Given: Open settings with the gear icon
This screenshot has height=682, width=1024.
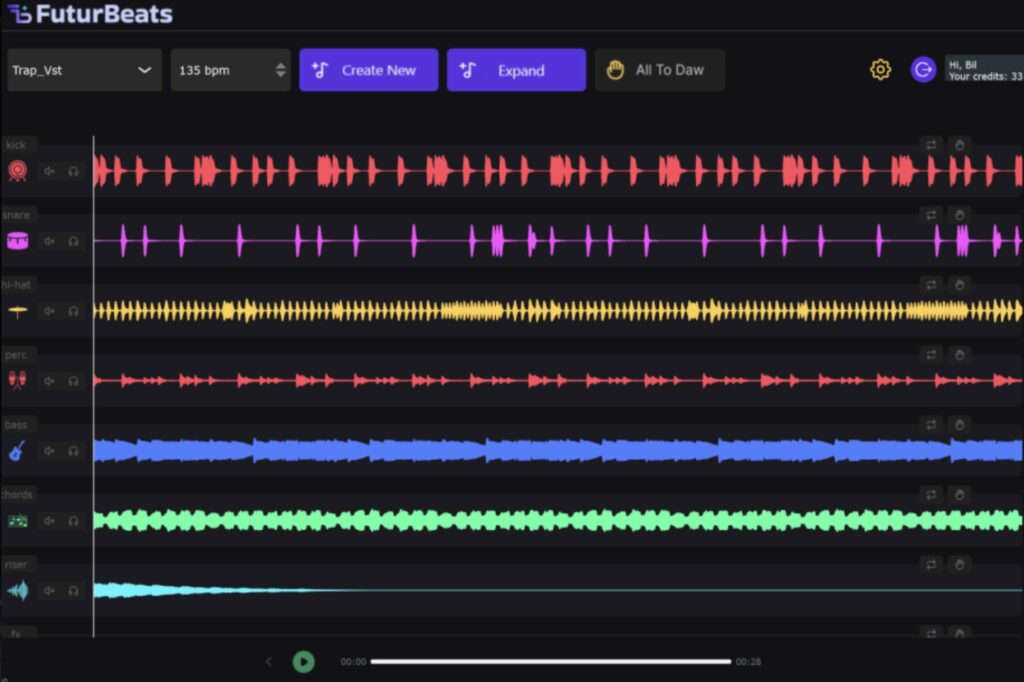Looking at the screenshot, I should tap(880, 70).
